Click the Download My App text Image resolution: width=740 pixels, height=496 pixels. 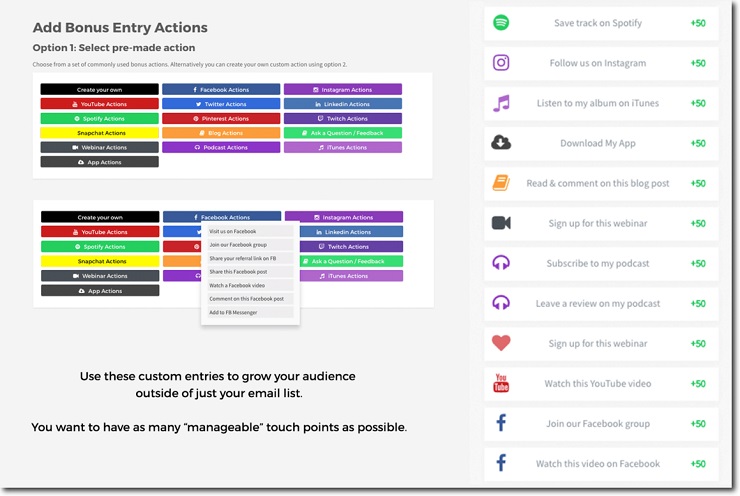pyautogui.click(x=597, y=143)
